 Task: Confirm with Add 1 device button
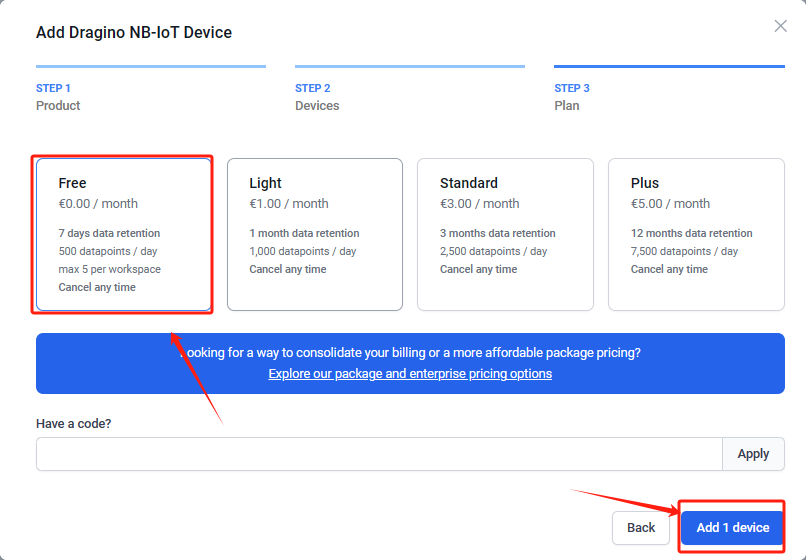point(732,528)
